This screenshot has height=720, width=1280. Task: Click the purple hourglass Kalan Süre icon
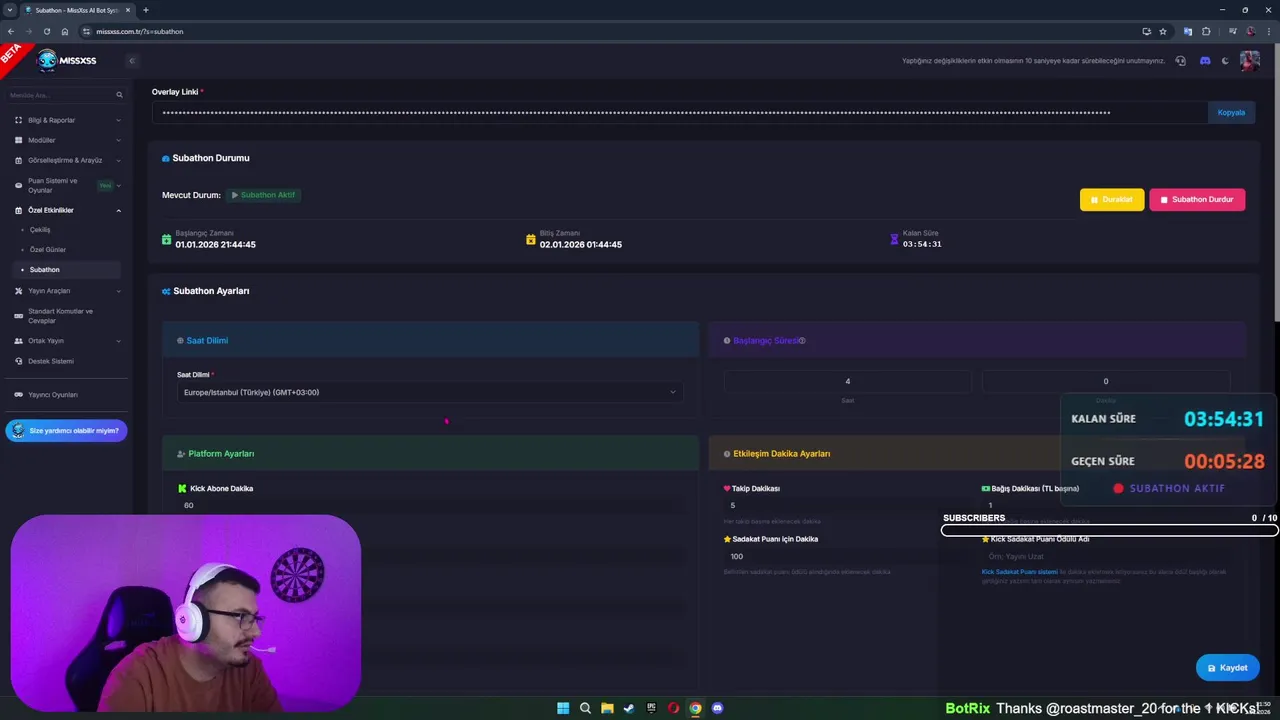pyautogui.click(x=894, y=239)
